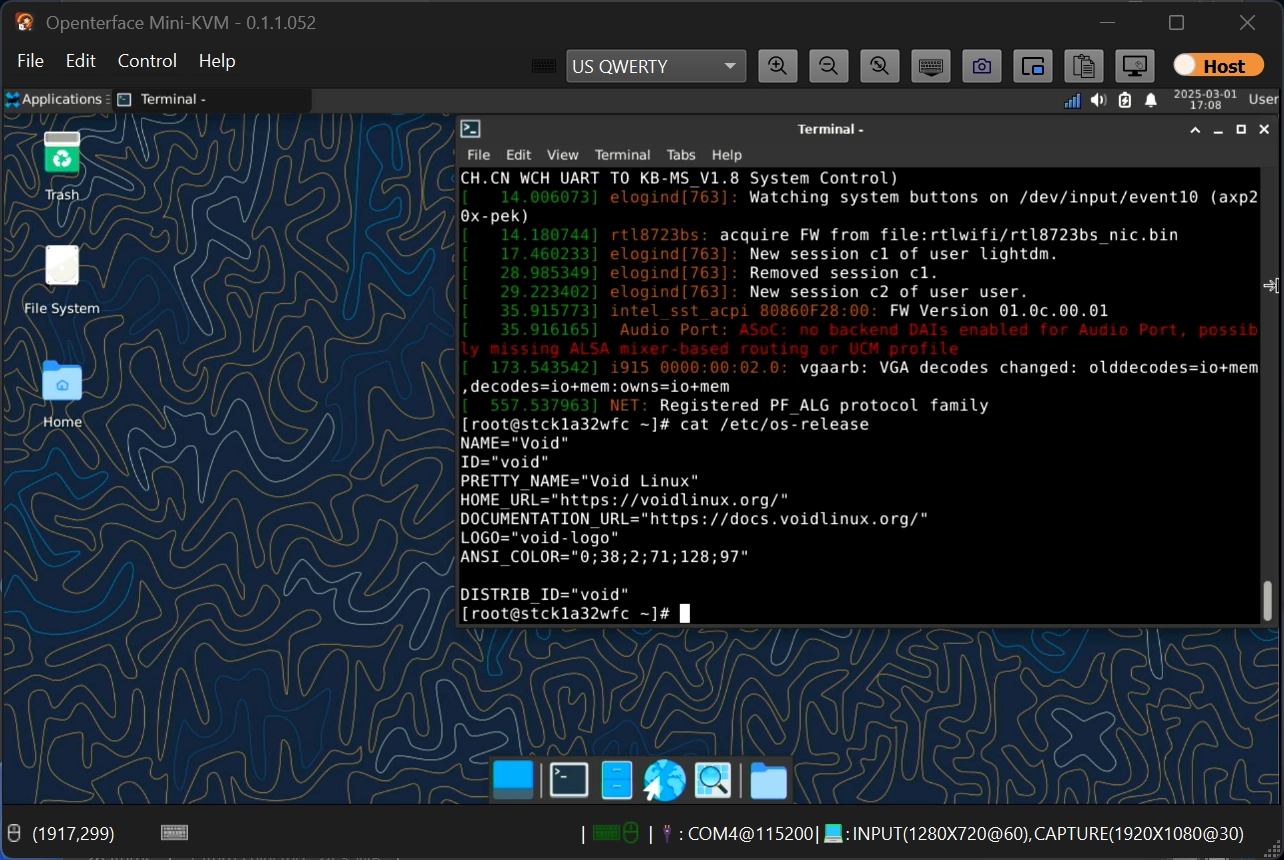Select the Trash desktop icon
Screen dimensions: 1284x860
62,166
